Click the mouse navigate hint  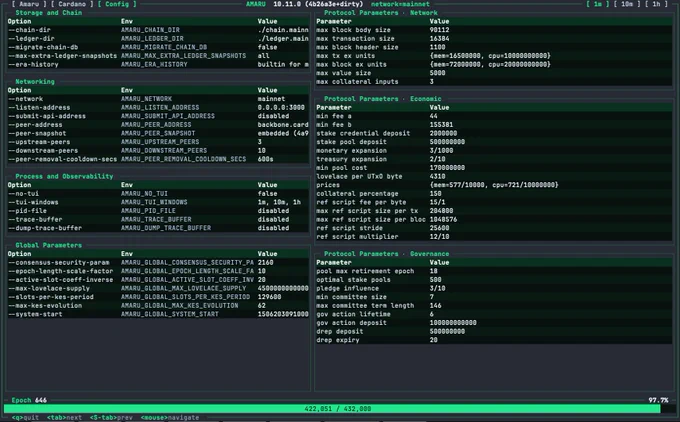pos(170,417)
